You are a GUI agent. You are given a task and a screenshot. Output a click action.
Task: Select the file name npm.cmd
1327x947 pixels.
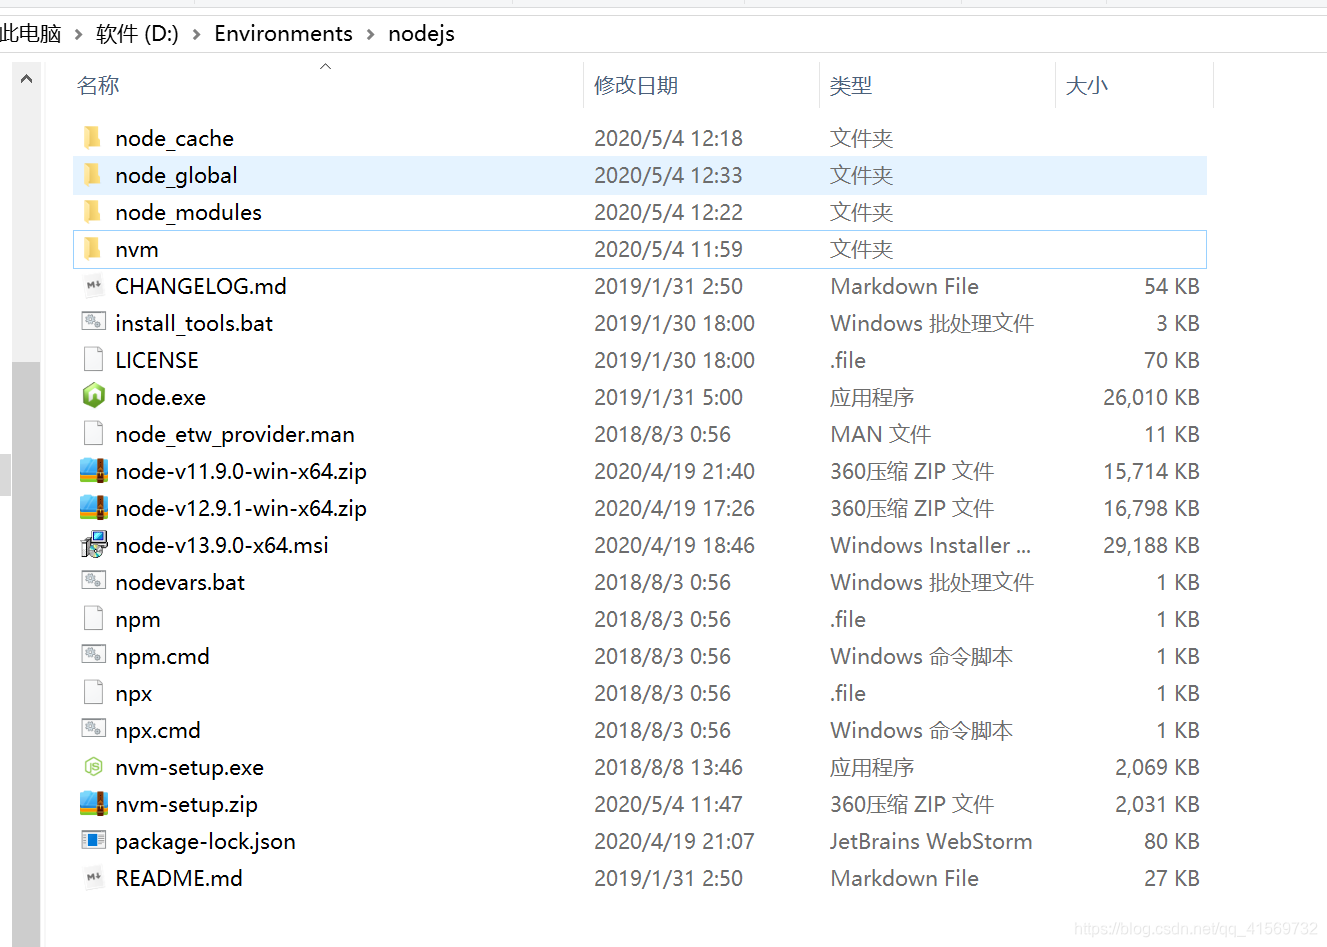click(x=162, y=656)
